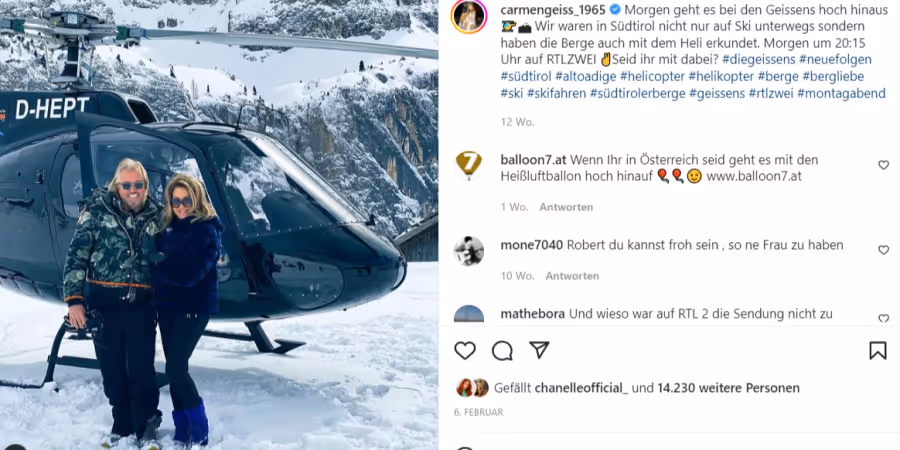
Task: Open mathebora profile avatar
Action: point(469,314)
